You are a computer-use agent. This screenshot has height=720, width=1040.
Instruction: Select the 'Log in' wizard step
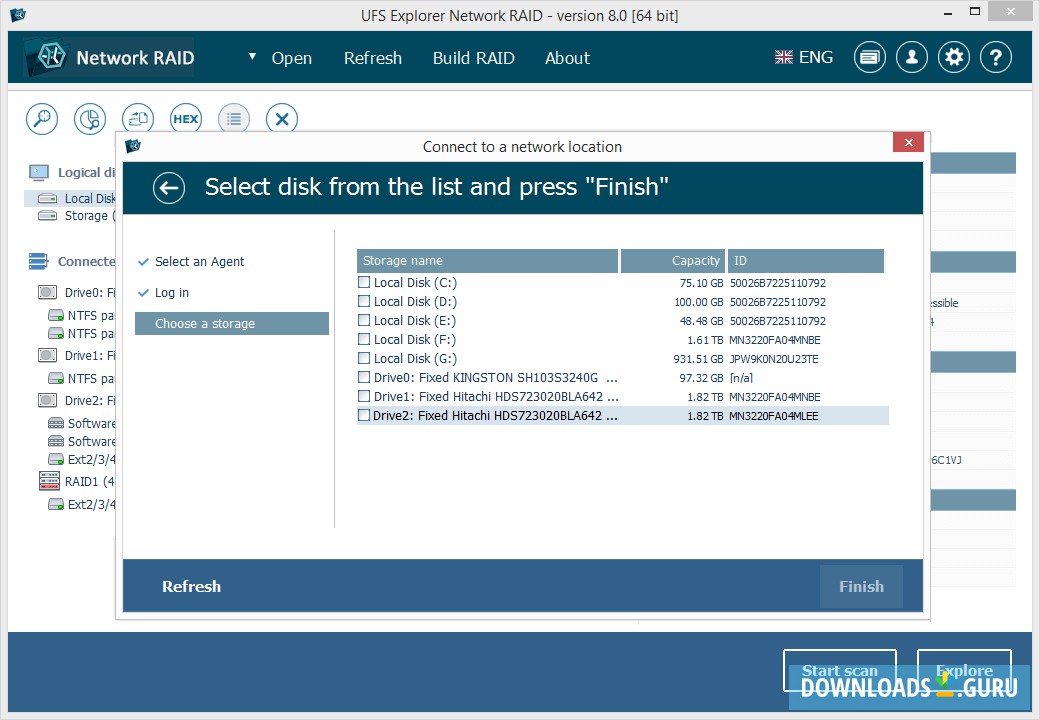172,292
